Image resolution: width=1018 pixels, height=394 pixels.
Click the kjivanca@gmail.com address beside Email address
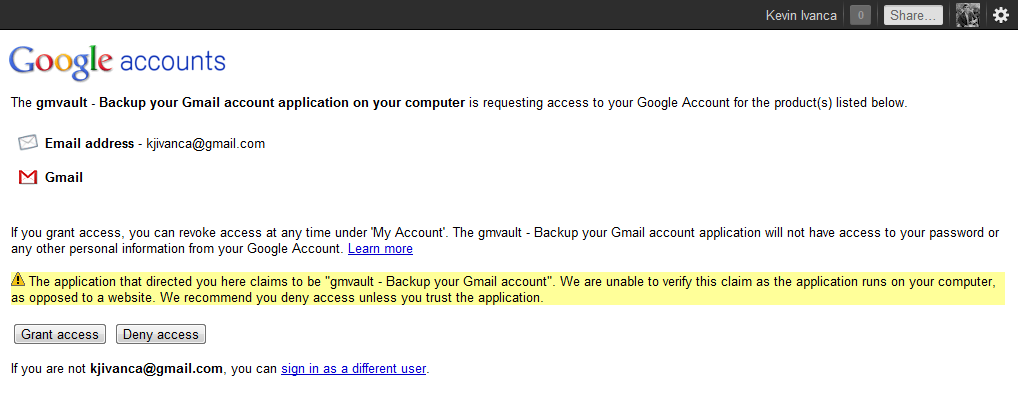pos(206,143)
